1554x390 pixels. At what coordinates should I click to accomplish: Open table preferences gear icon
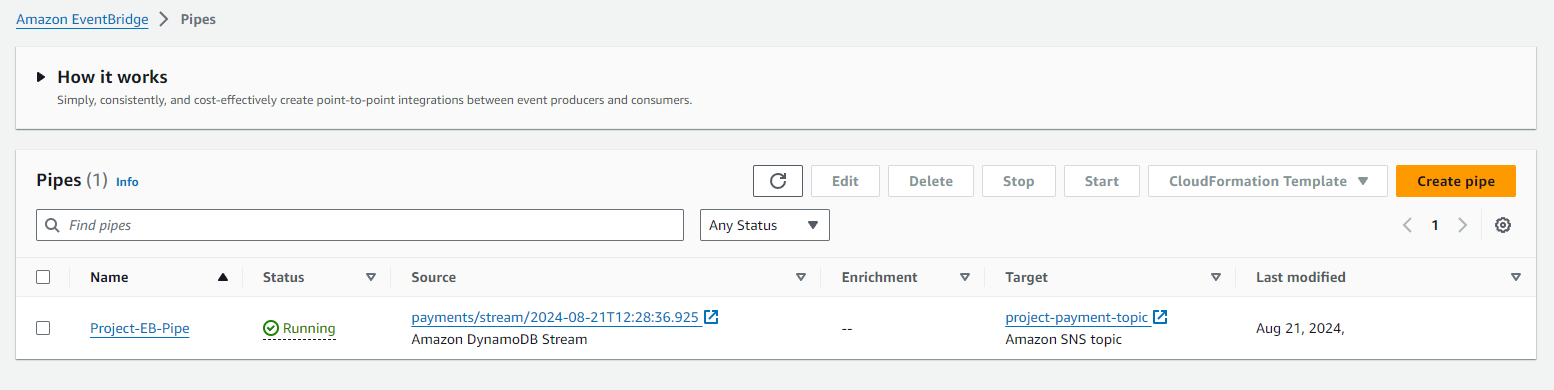(1502, 225)
